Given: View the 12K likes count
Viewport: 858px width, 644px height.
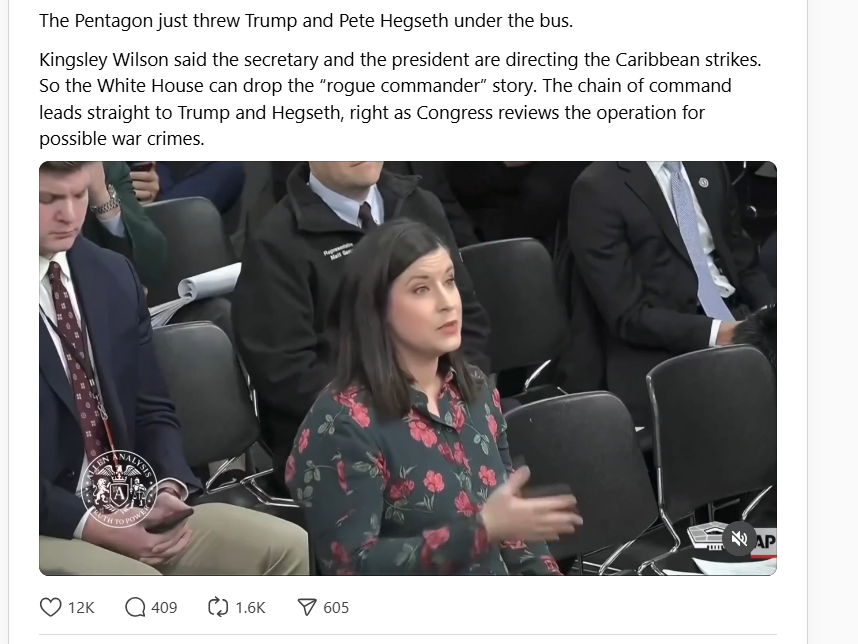Looking at the screenshot, I should (x=82, y=608).
